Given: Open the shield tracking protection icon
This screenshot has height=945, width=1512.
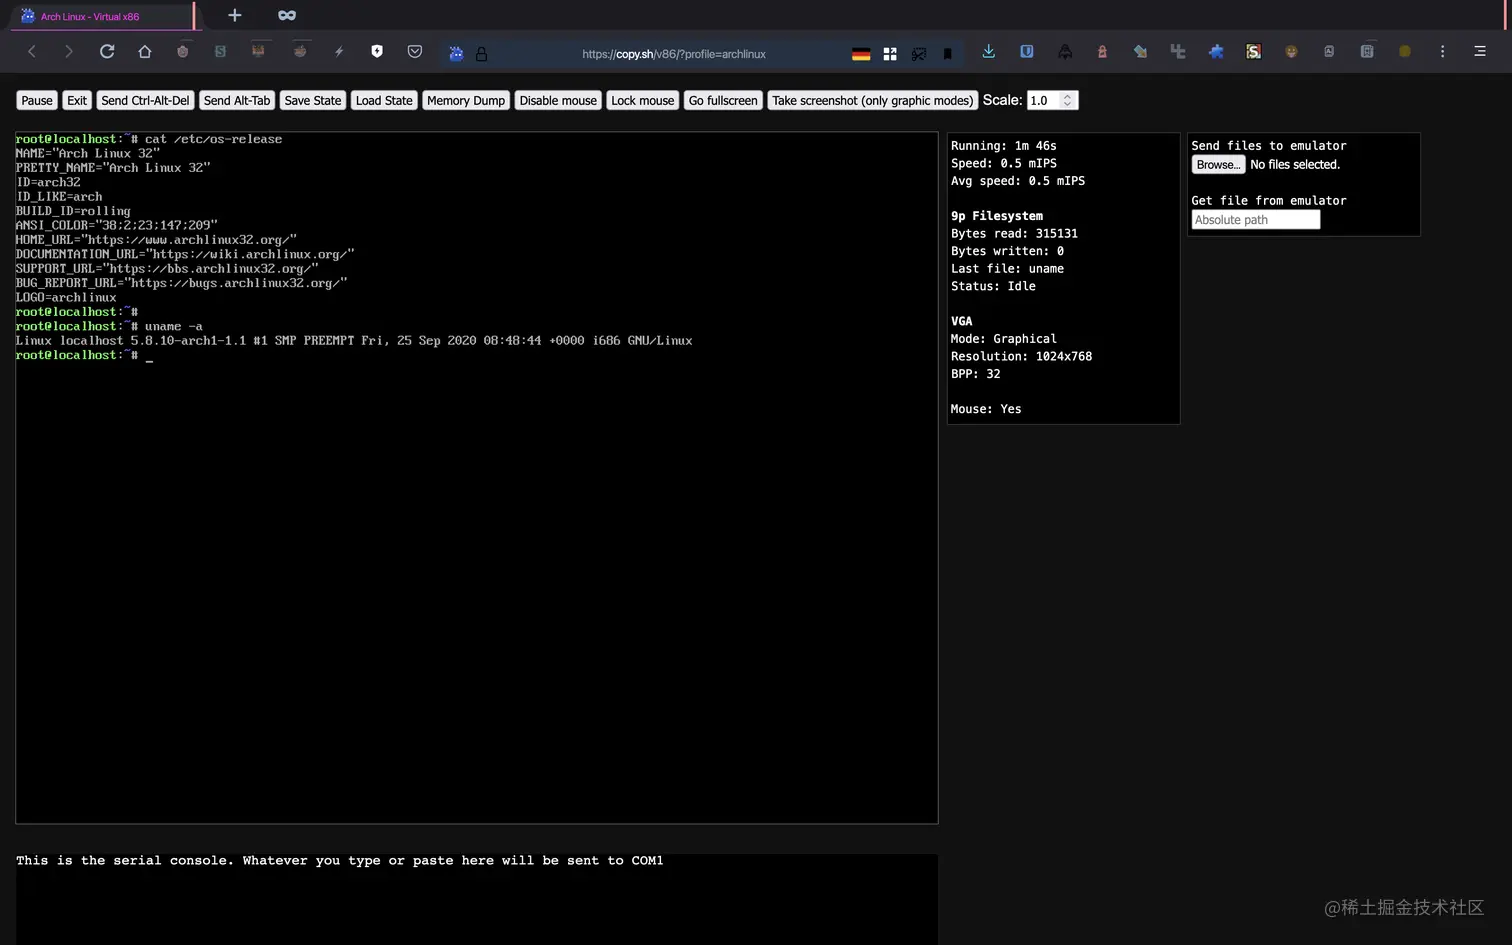Looking at the screenshot, I should pyautogui.click(x=377, y=51).
